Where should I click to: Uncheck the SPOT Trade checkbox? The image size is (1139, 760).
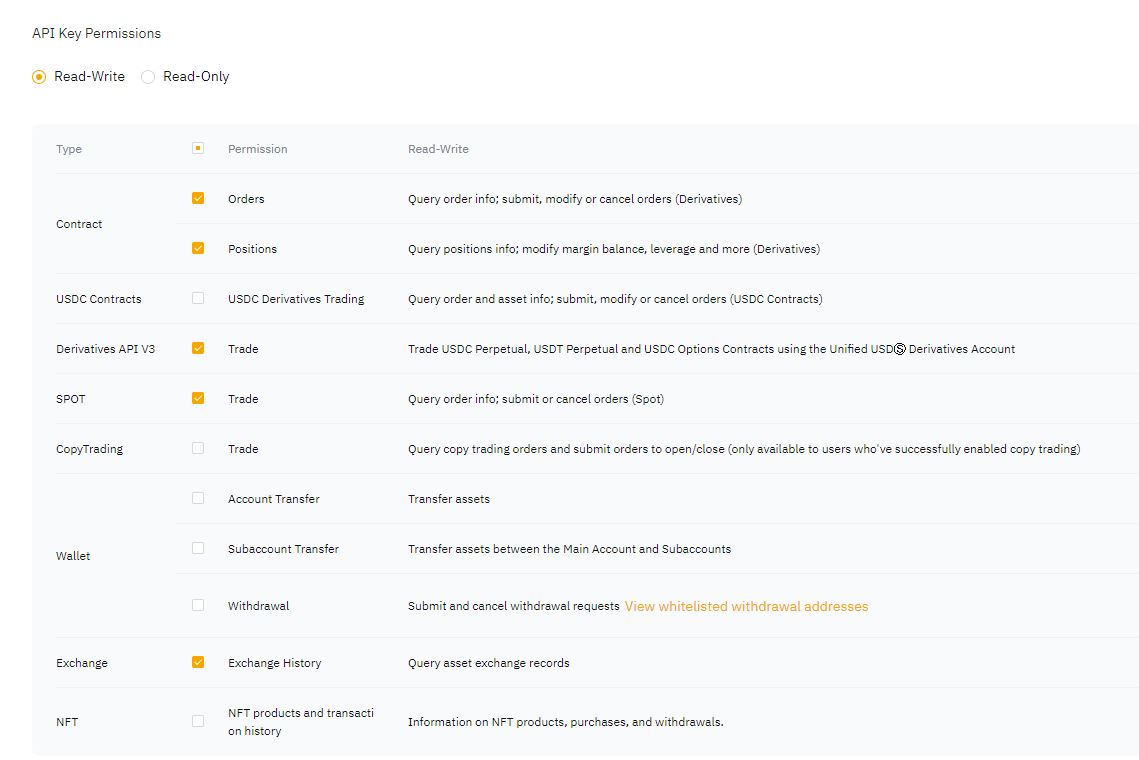pyautogui.click(x=198, y=398)
